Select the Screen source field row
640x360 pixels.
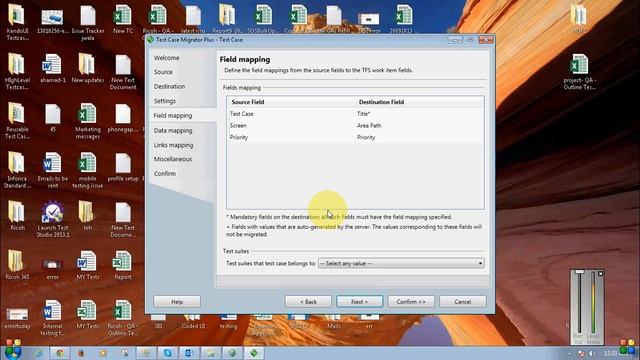point(355,126)
